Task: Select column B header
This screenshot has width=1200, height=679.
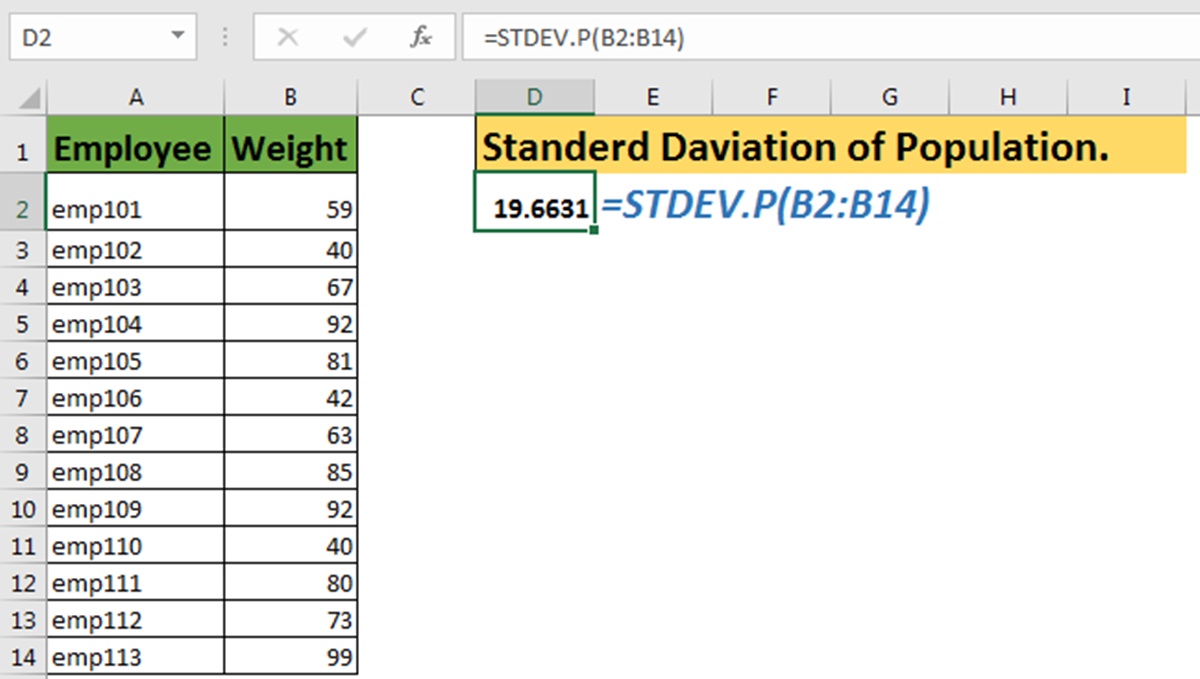Action: (x=290, y=96)
